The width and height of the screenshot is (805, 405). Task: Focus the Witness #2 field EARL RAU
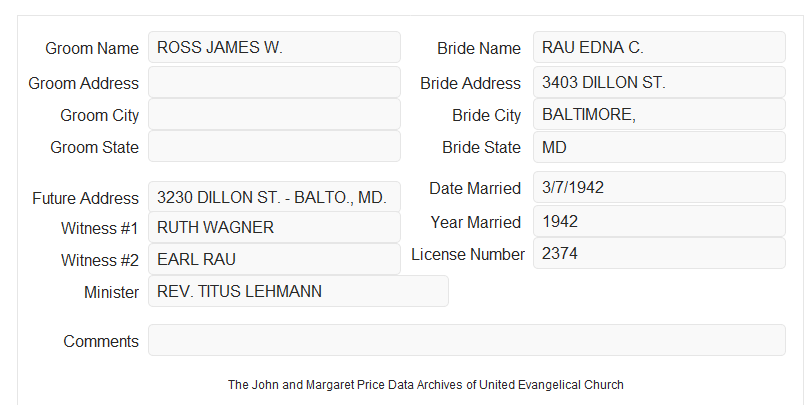(274, 259)
